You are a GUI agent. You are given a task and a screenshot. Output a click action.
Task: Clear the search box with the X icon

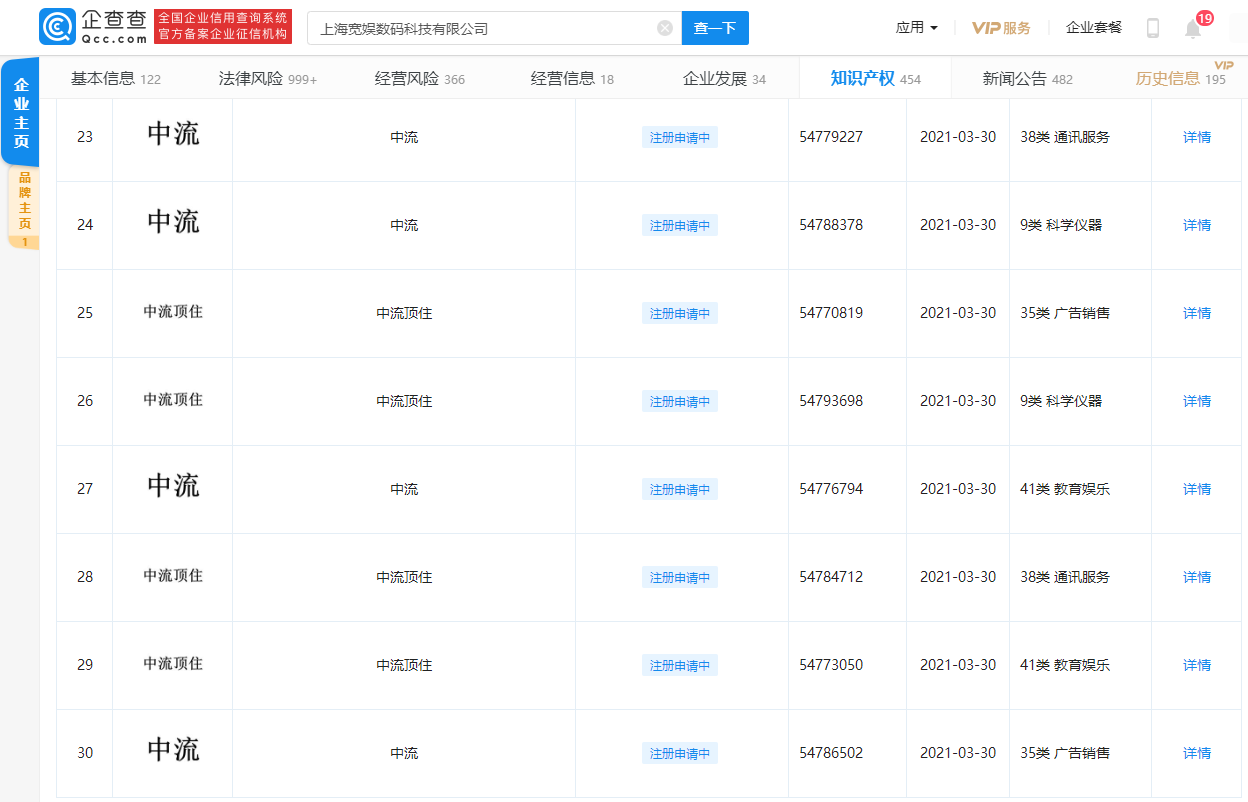[664, 28]
